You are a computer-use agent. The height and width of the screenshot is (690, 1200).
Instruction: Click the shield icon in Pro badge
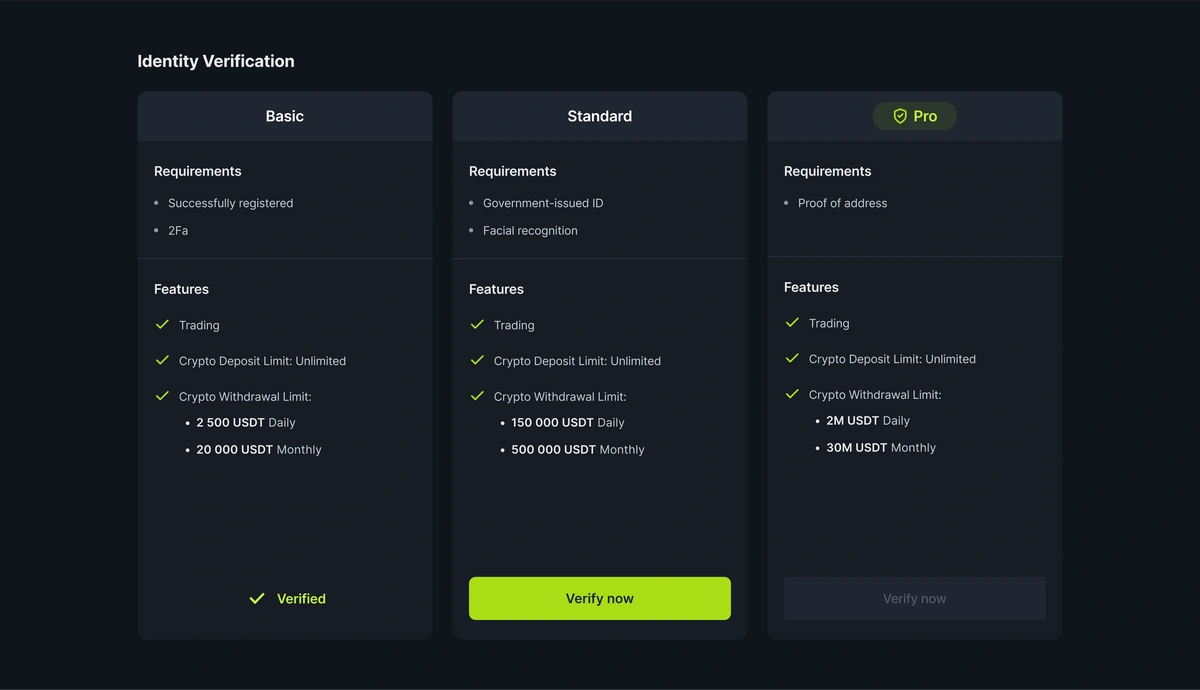coord(900,116)
